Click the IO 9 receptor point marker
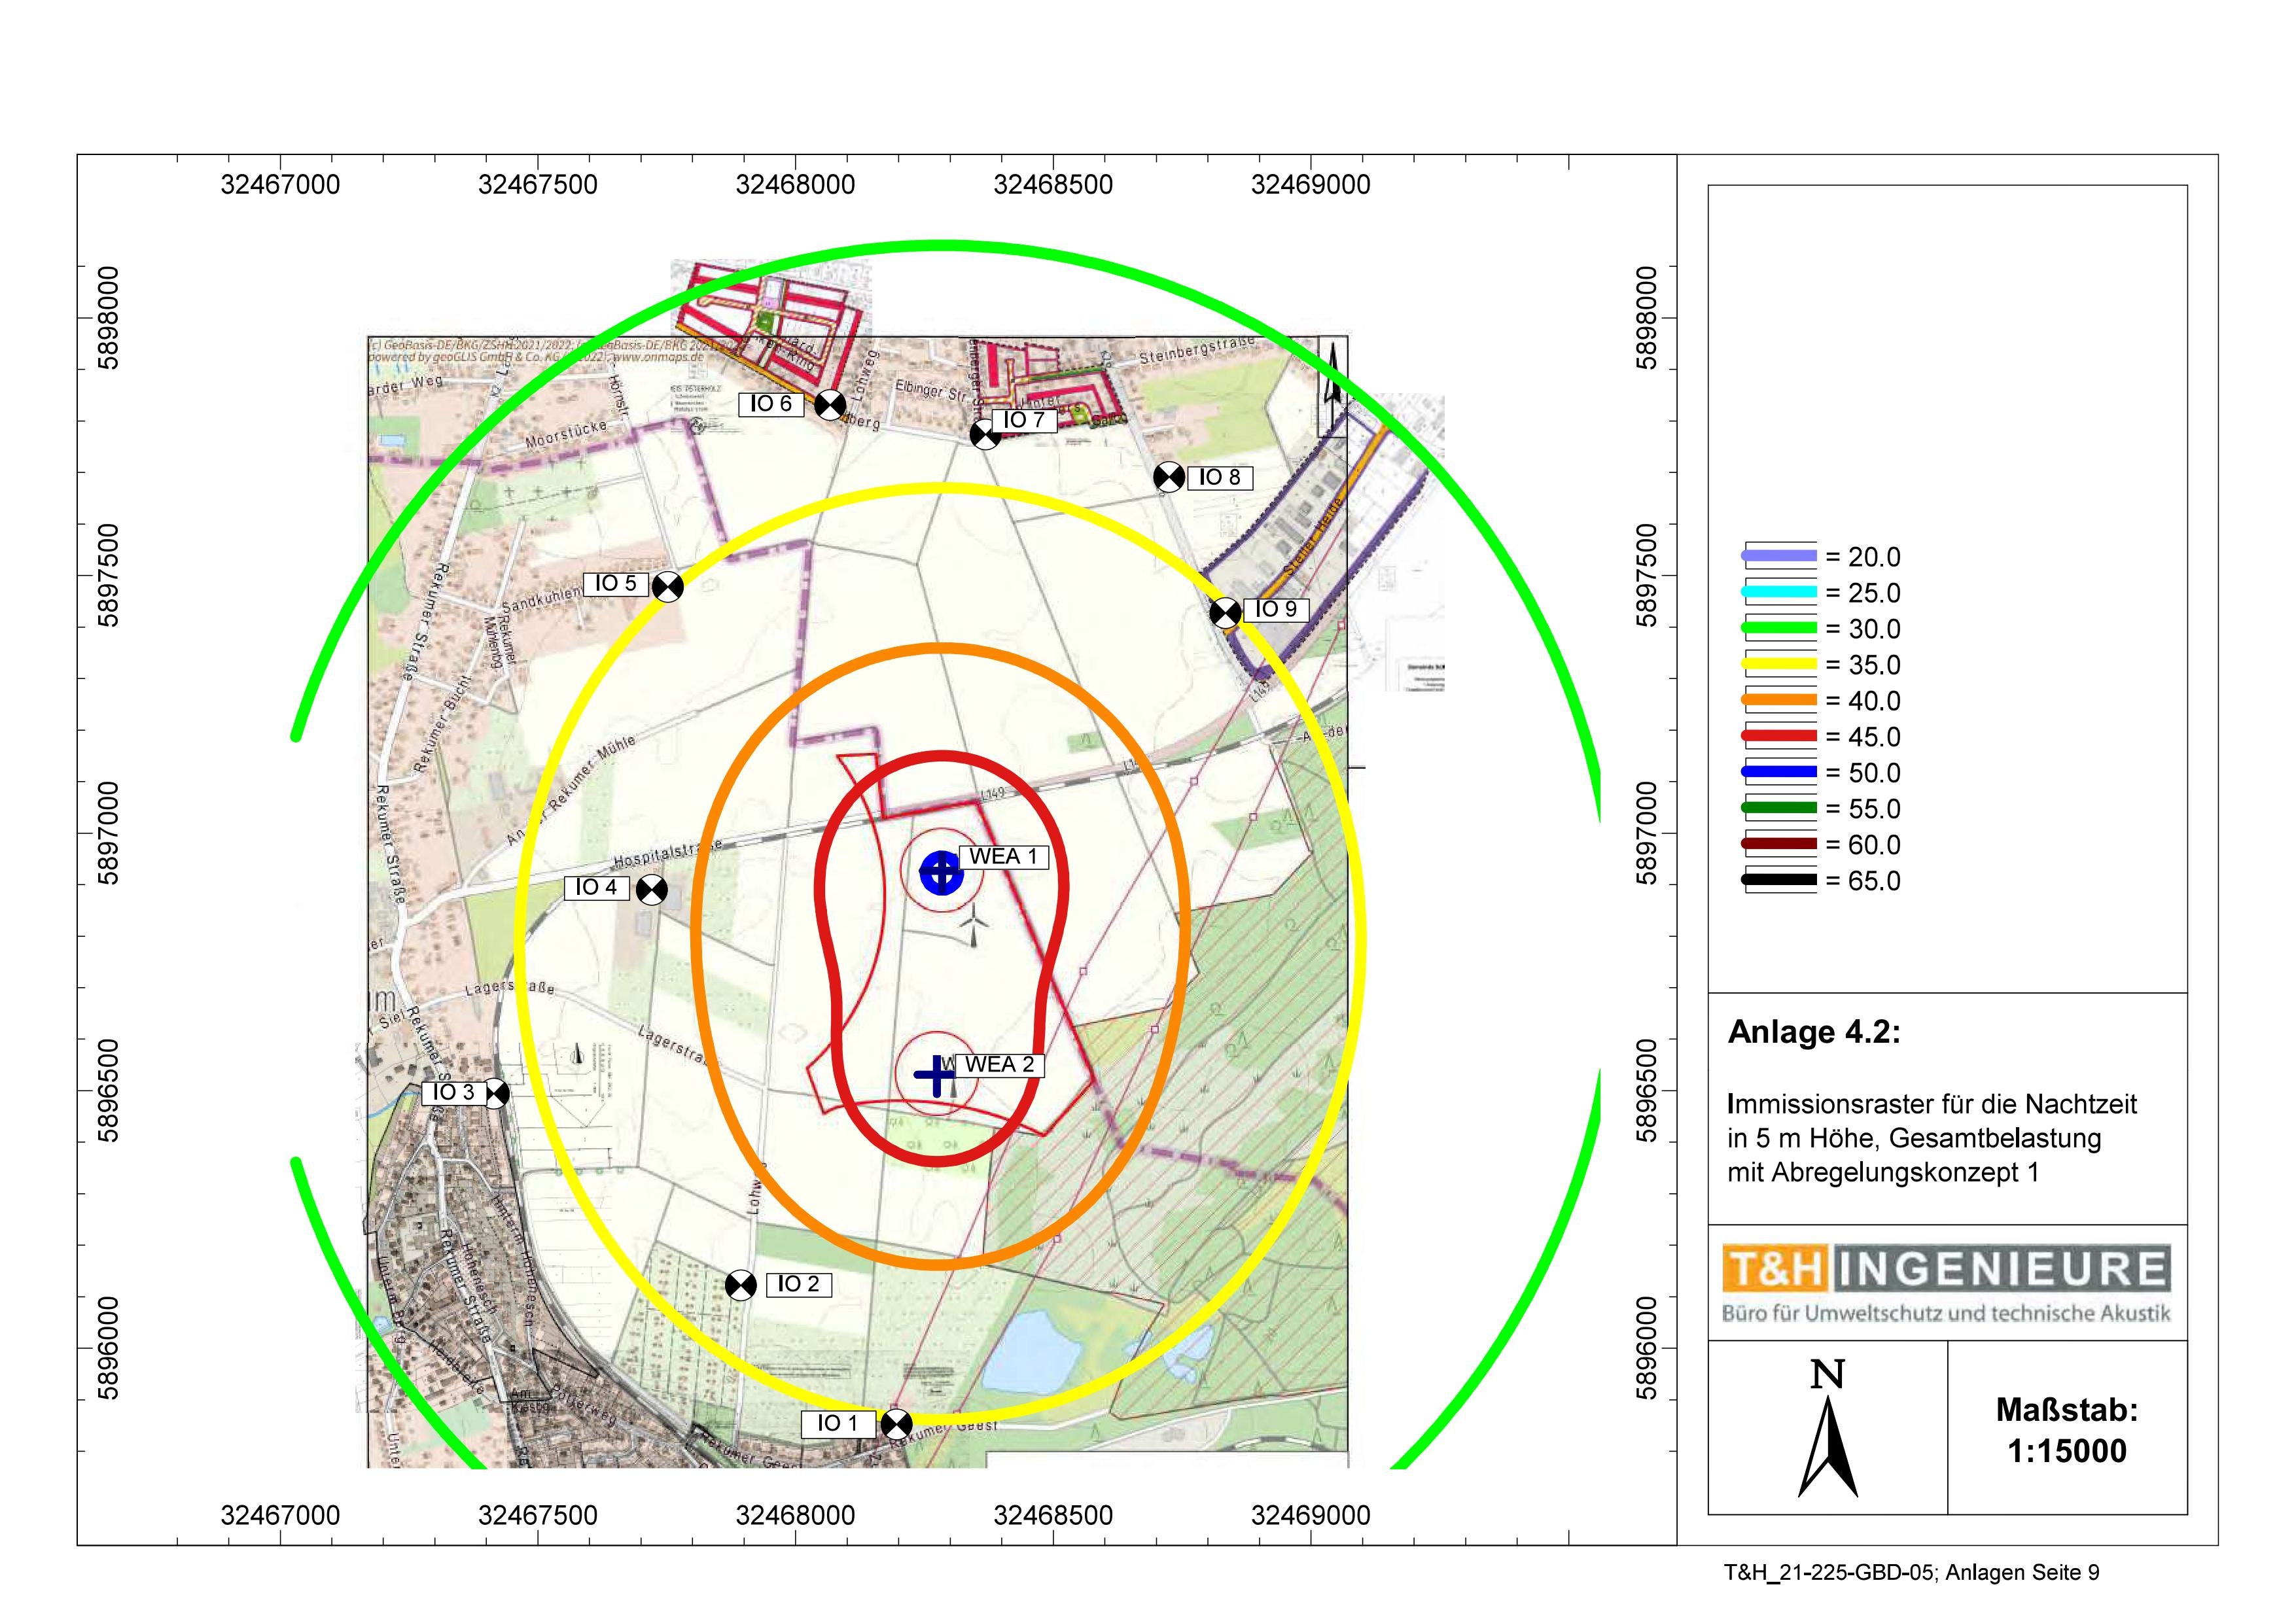The height and width of the screenshot is (1623, 2296). [1225, 612]
